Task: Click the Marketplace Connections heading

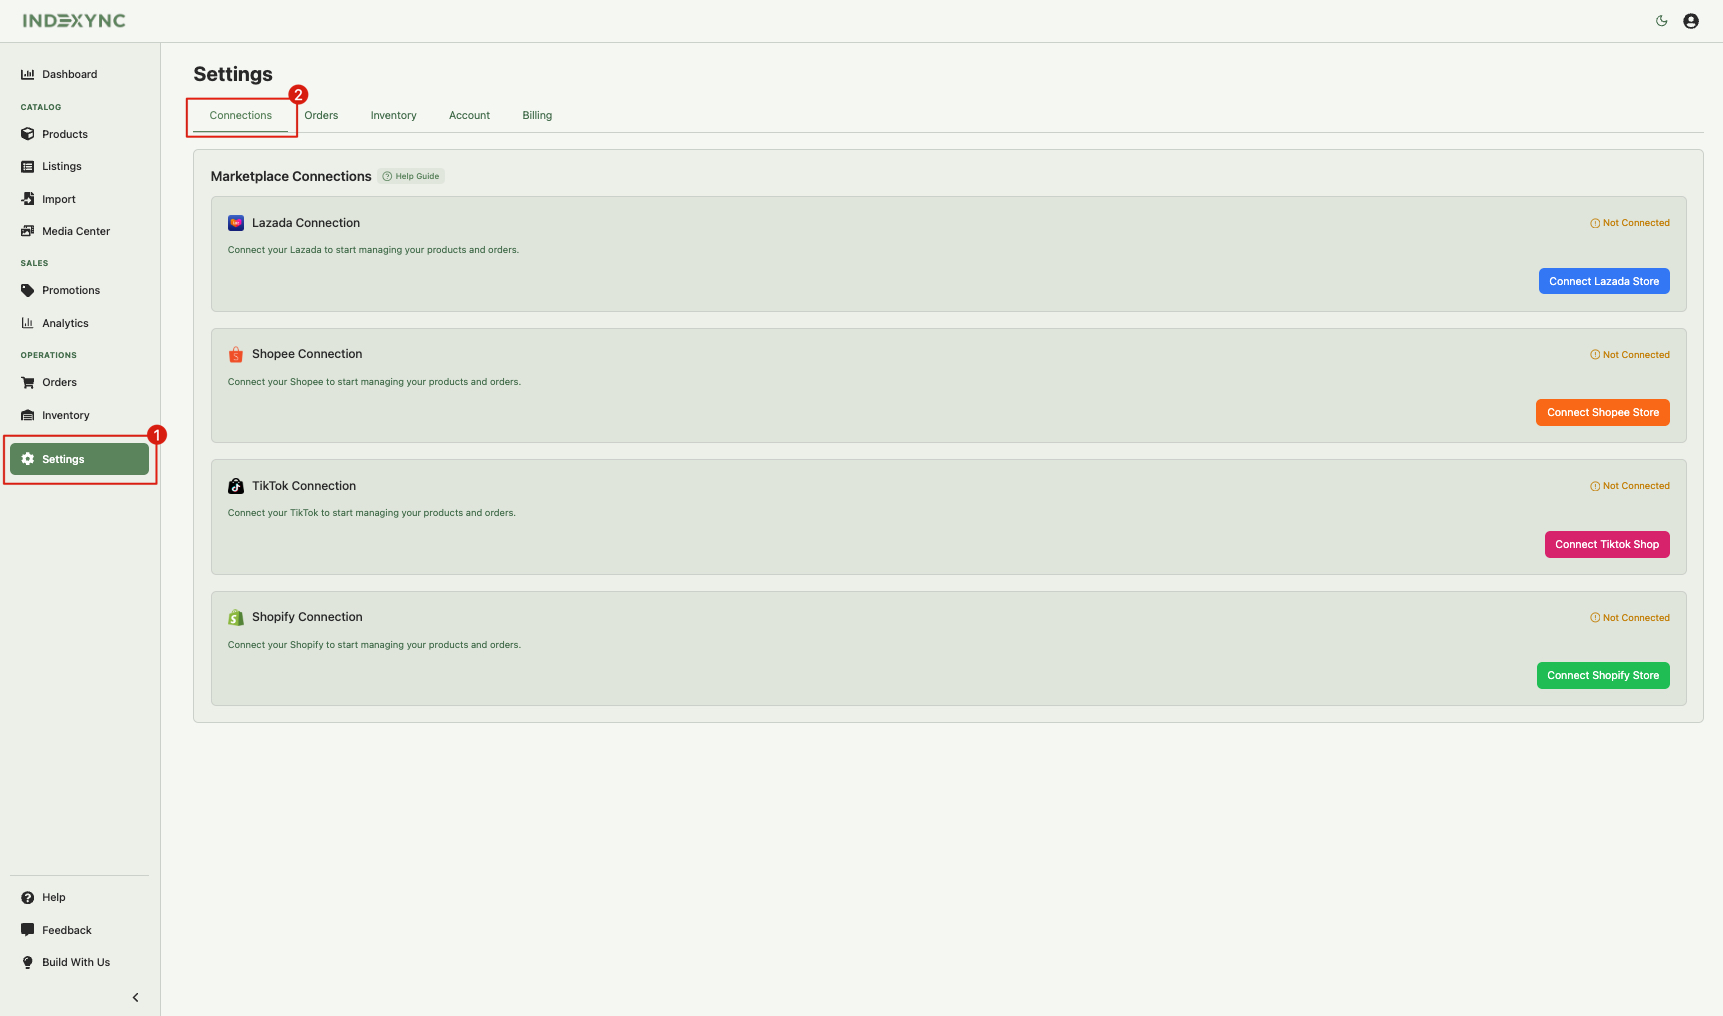Action: pyautogui.click(x=291, y=176)
